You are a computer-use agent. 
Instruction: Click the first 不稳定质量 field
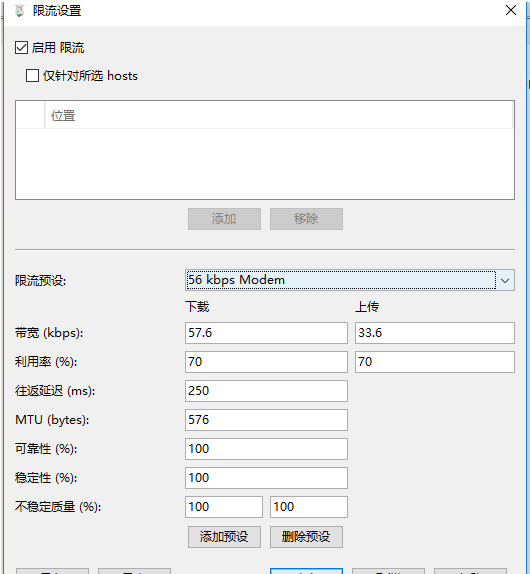click(224, 507)
